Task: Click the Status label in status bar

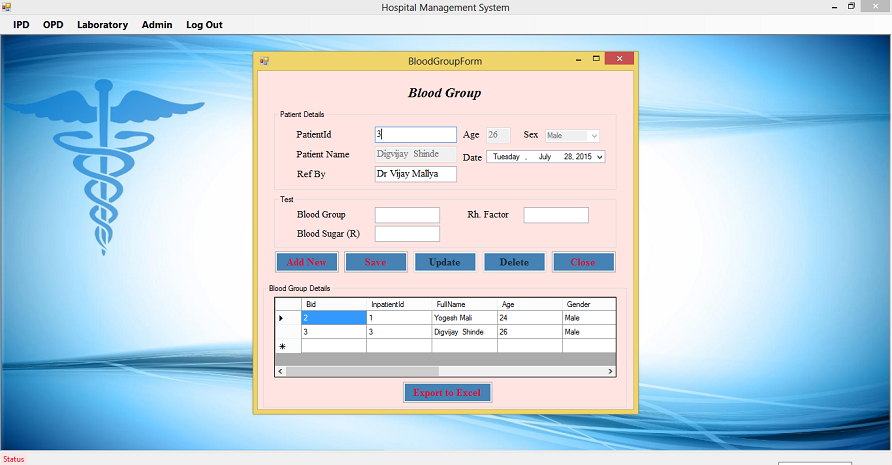Action: (x=14, y=459)
